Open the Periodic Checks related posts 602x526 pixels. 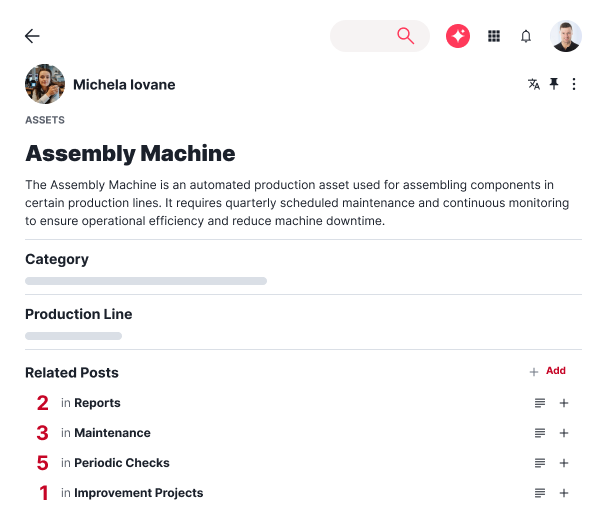click(121, 463)
